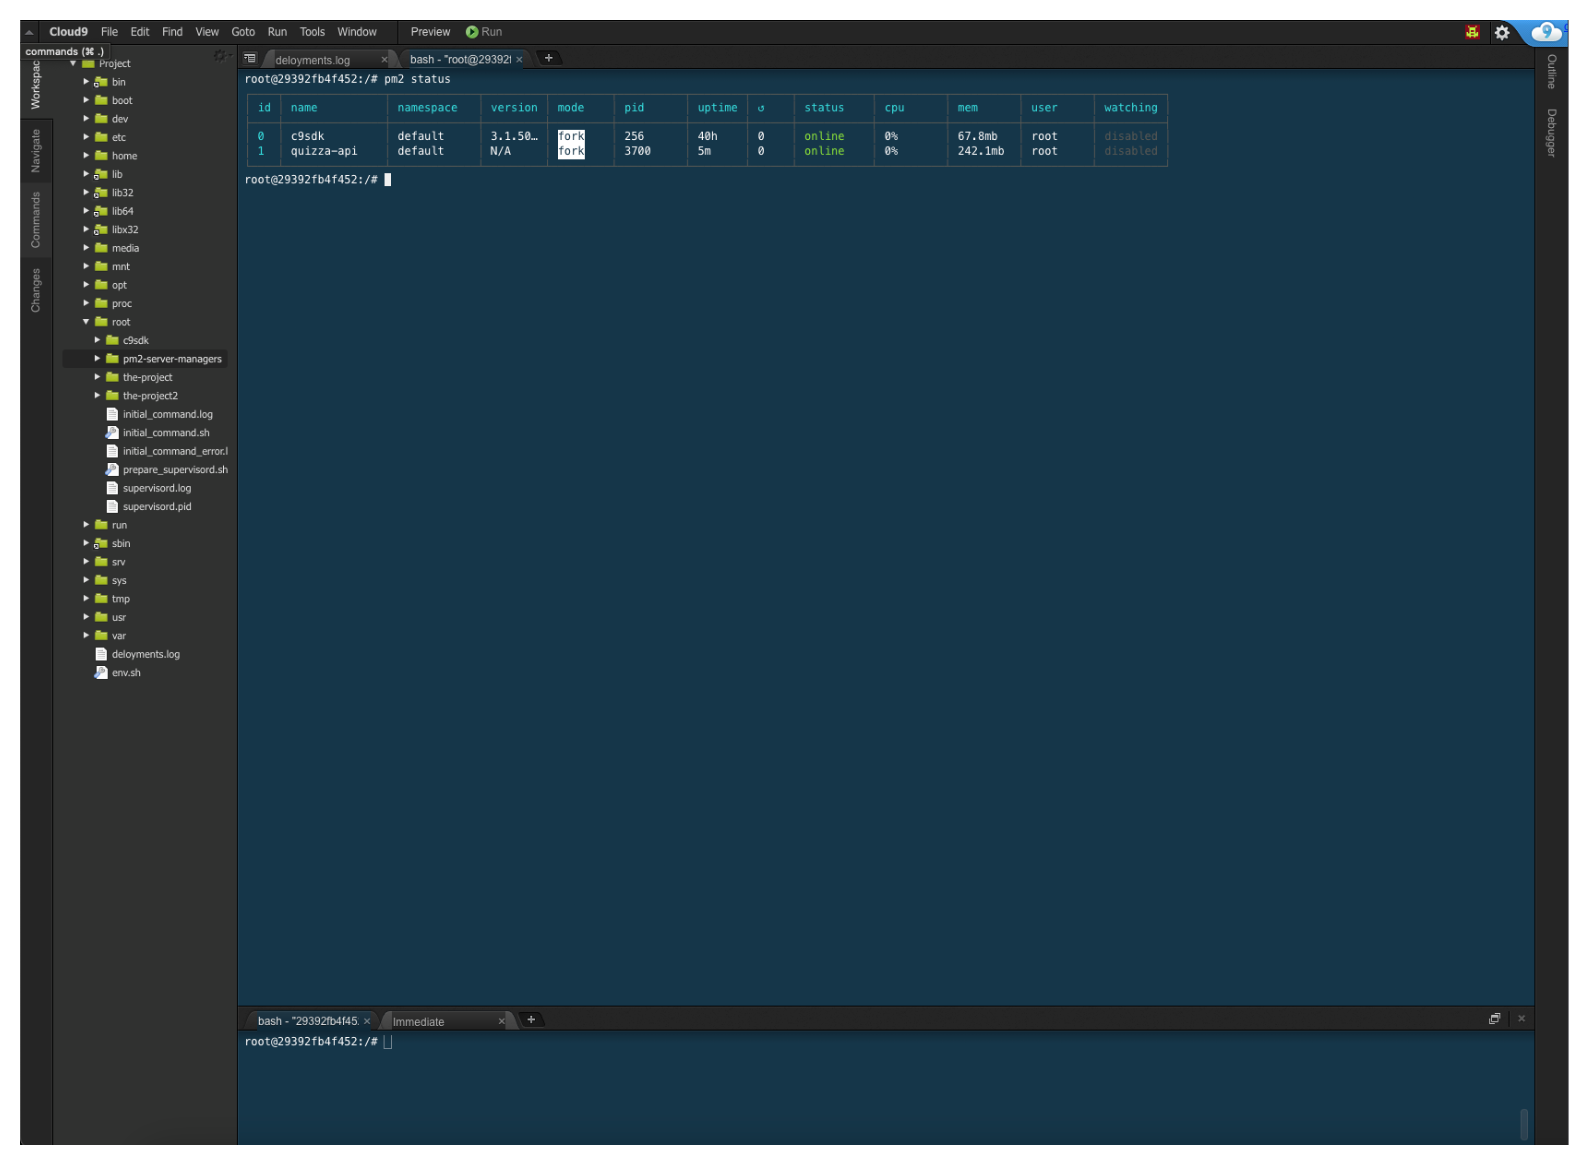This screenshot has width=1588, height=1164.
Task: Close the bash root terminal tab
Action: tap(519, 60)
